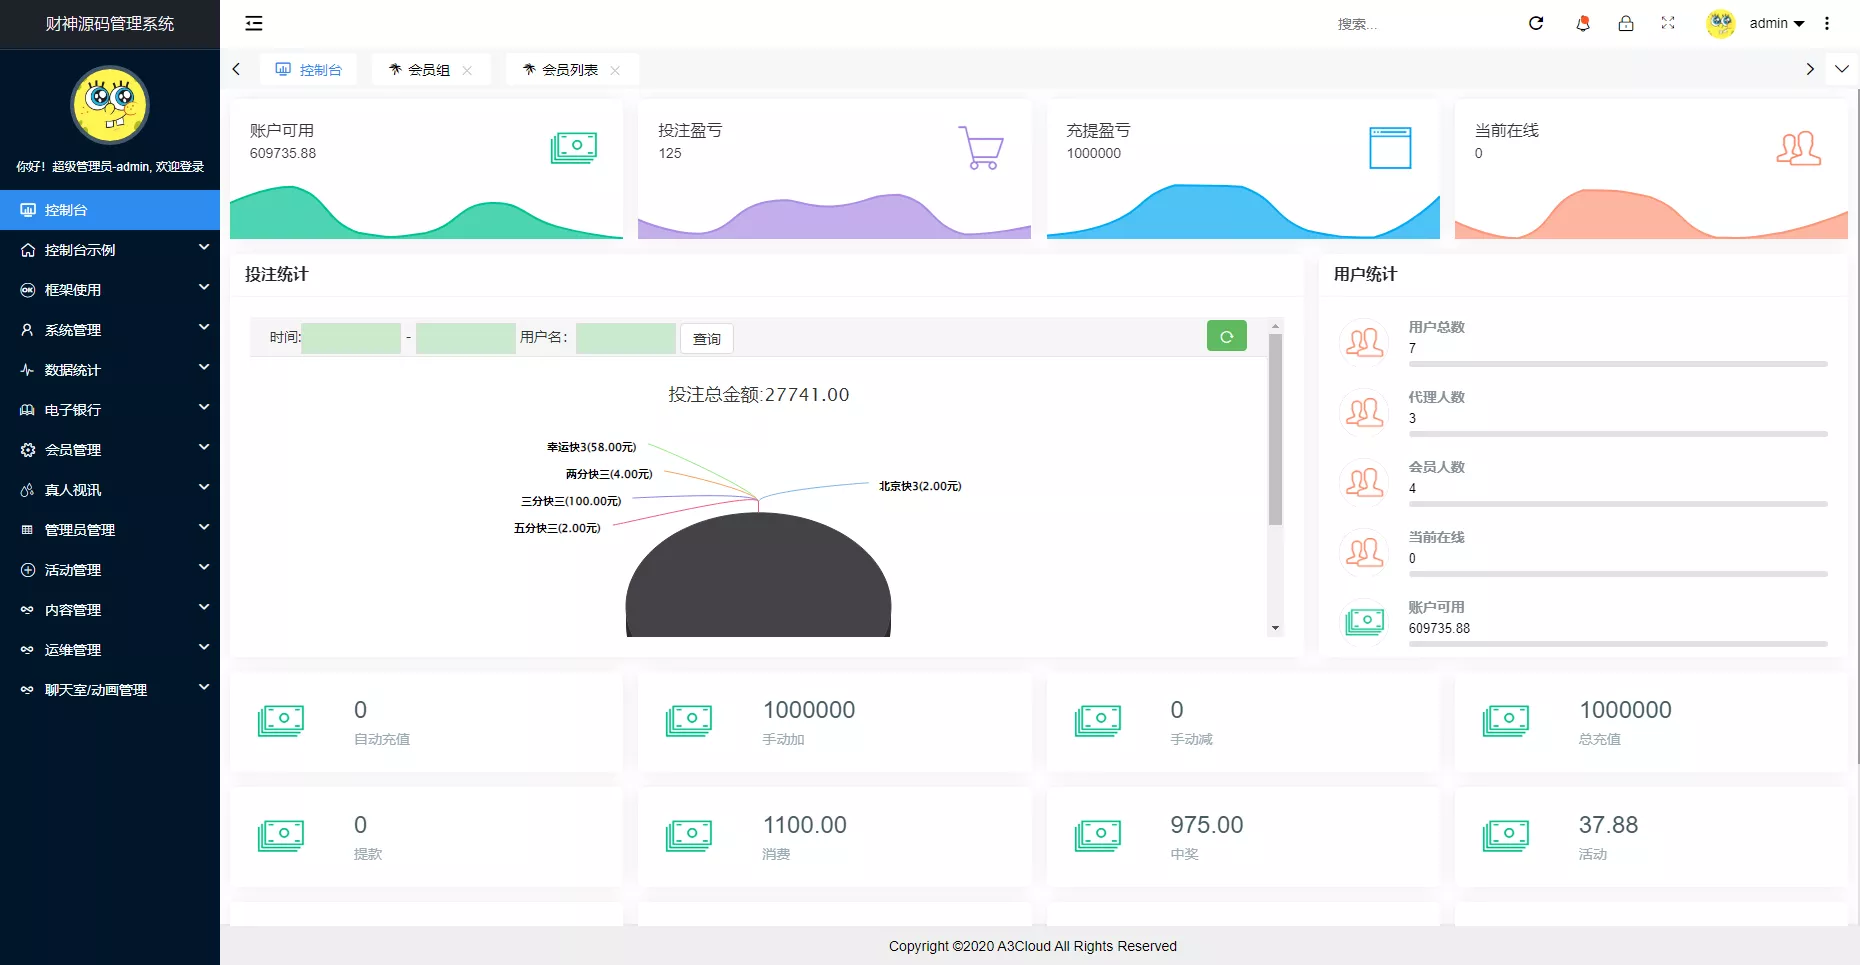Expand the 会员管理 sidebar menu

tap(110, 449)
